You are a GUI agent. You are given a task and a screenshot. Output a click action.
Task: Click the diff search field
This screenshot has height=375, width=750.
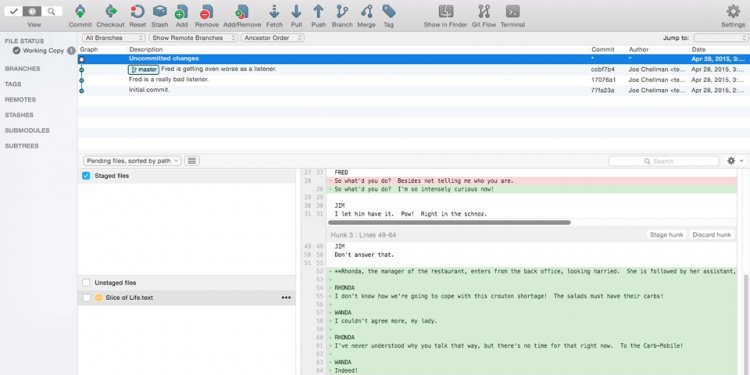pos(663,161)
